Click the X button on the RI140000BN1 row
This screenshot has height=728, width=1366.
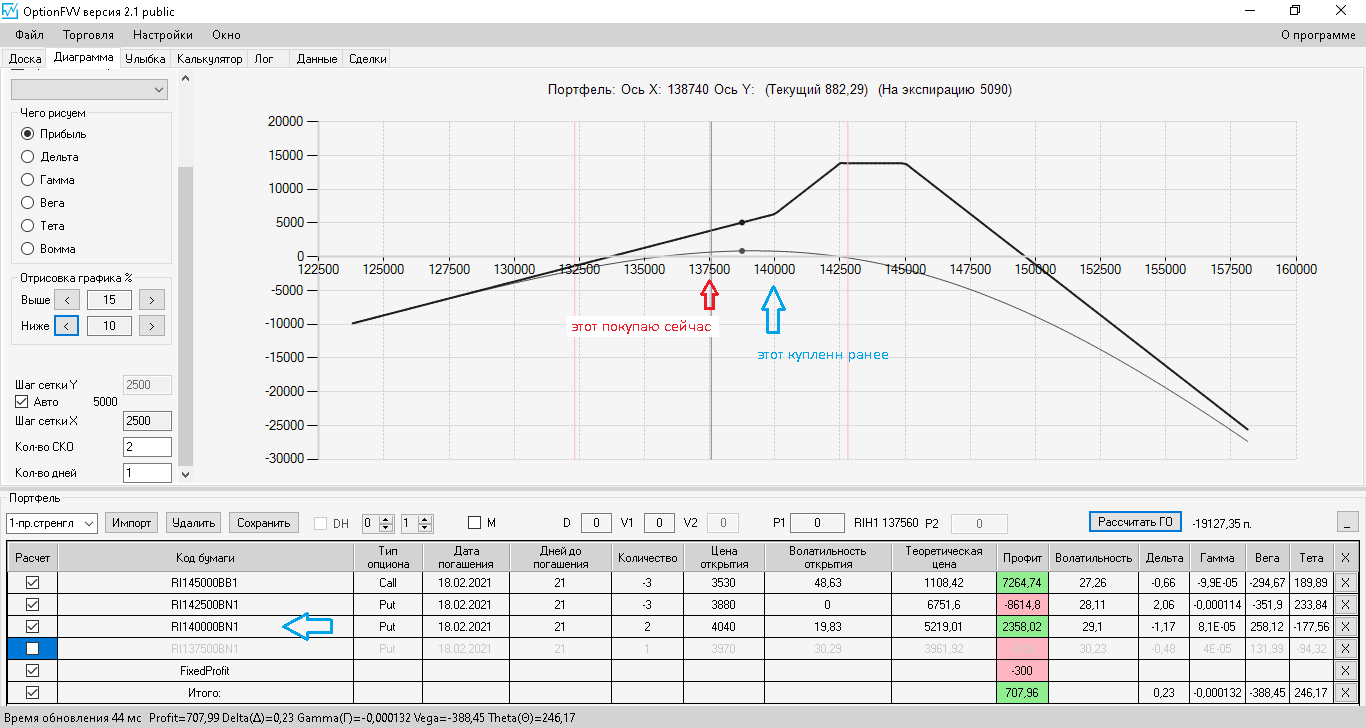1345,626
